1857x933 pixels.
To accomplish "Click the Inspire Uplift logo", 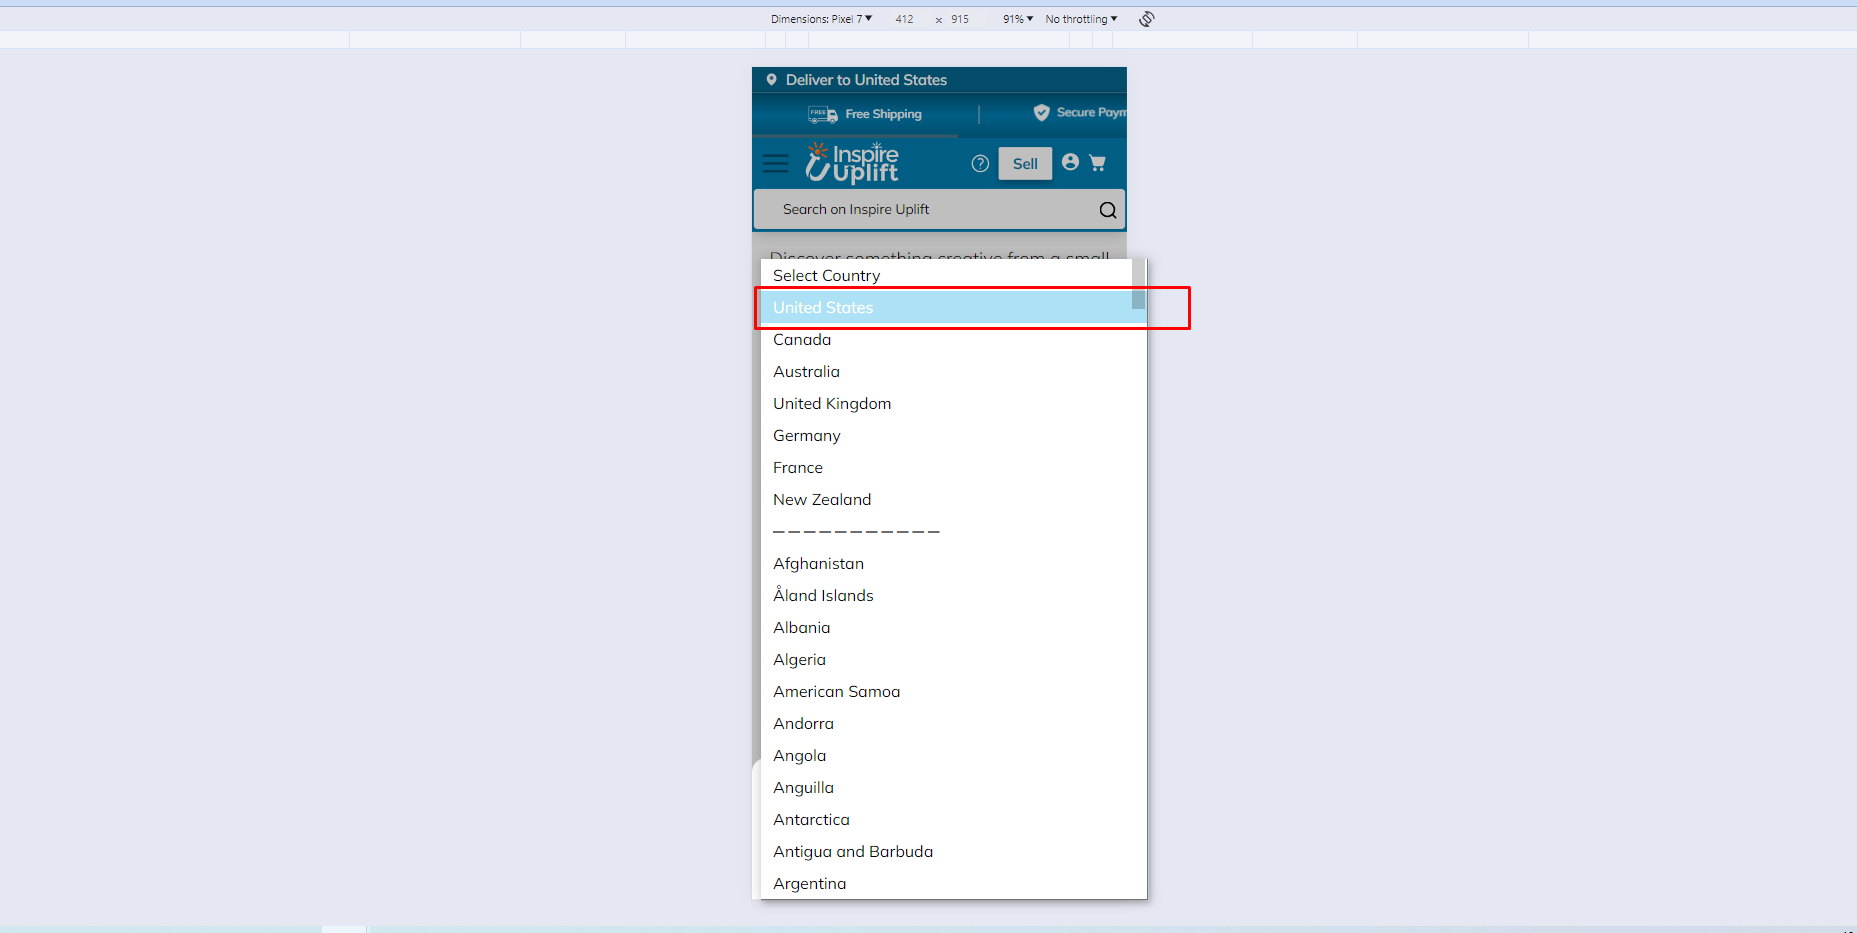I will 852,163.
